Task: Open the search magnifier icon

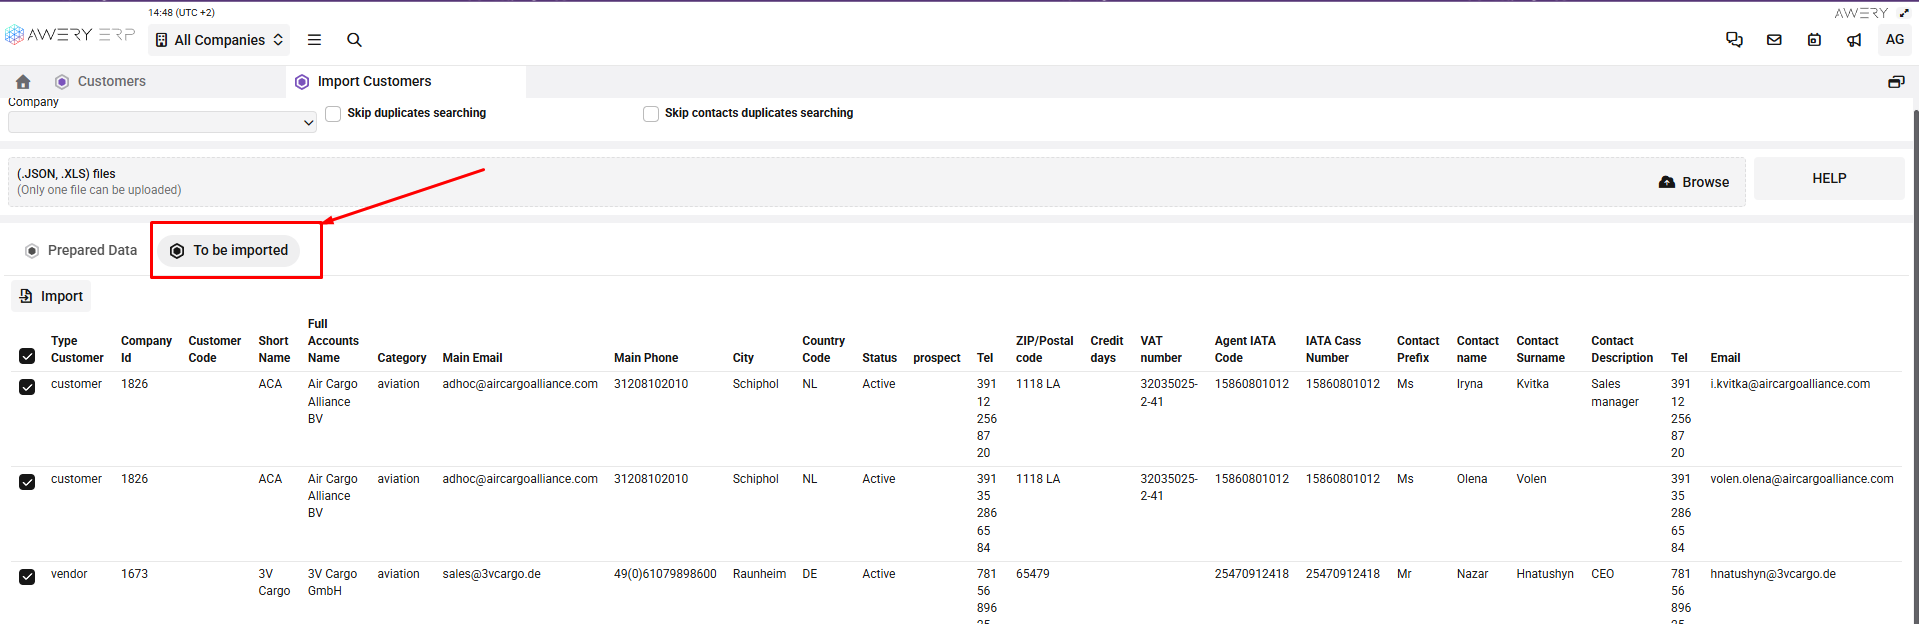Action: click(x=354, y=40)
